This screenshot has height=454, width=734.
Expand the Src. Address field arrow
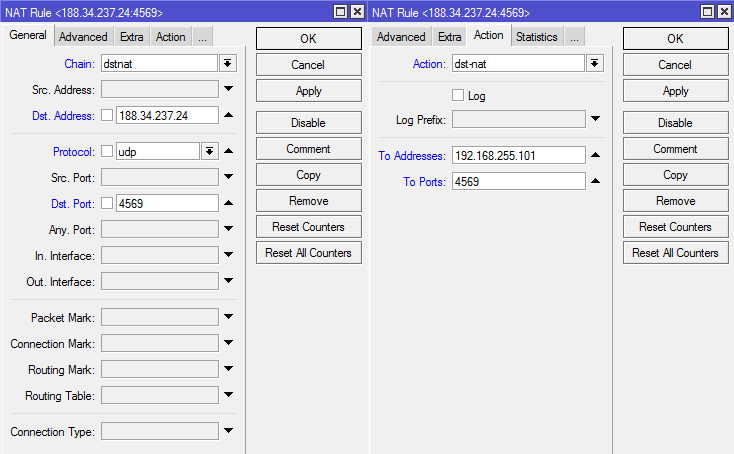(228, 89)
